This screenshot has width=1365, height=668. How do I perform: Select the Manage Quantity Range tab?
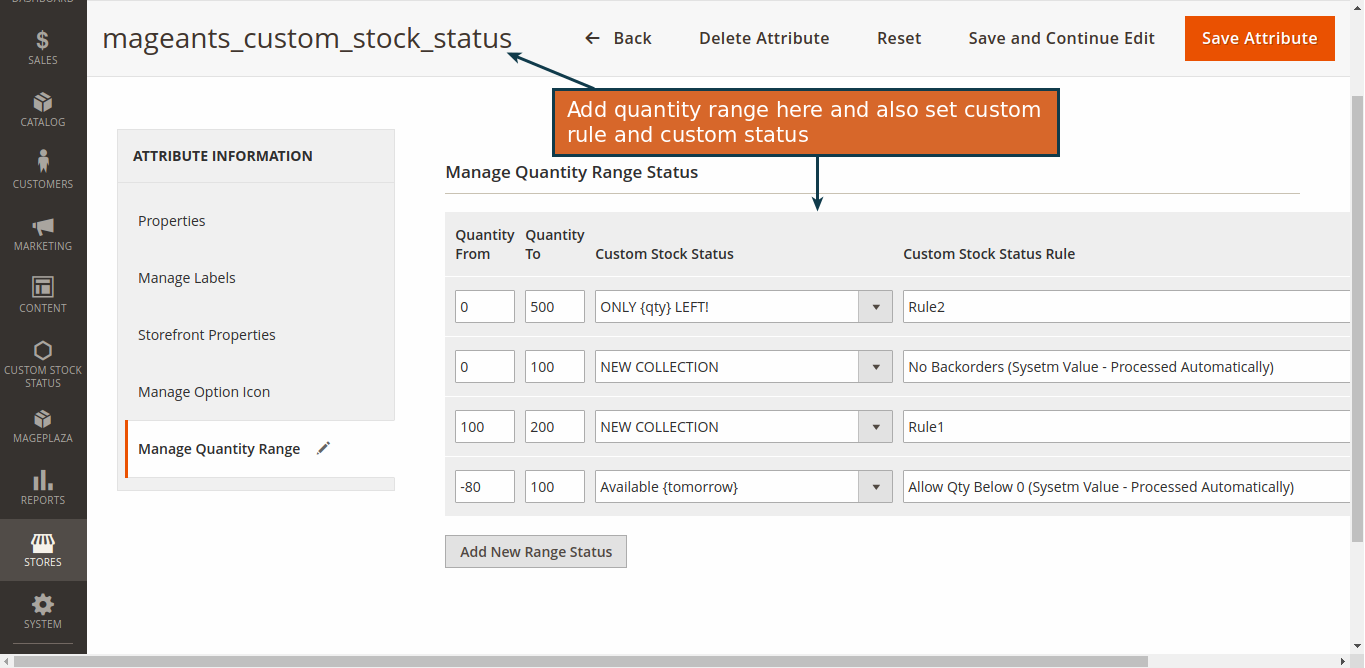(x=259, y=449)
